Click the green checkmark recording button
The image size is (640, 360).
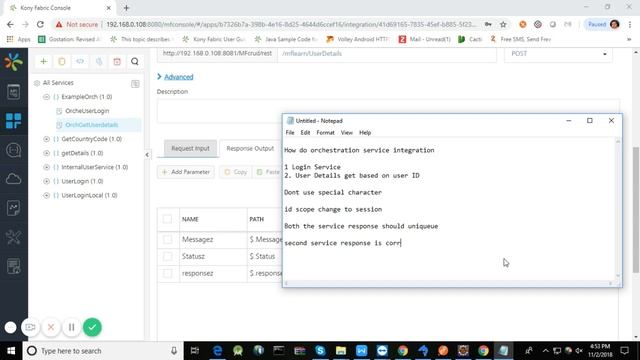[x=92, y=327]
